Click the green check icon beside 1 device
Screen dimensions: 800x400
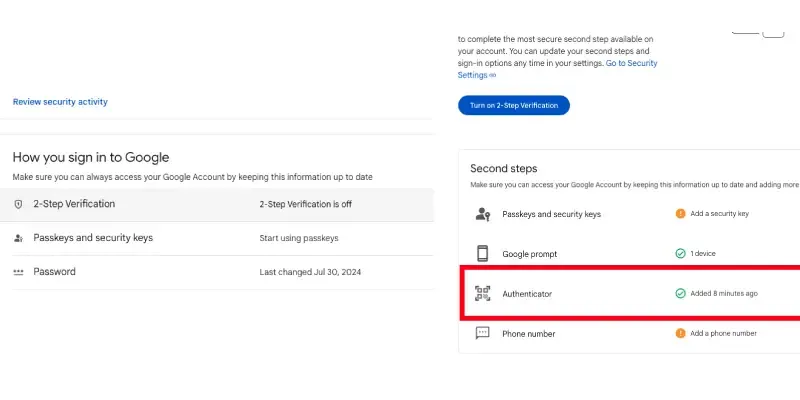(x=680, y=254)
